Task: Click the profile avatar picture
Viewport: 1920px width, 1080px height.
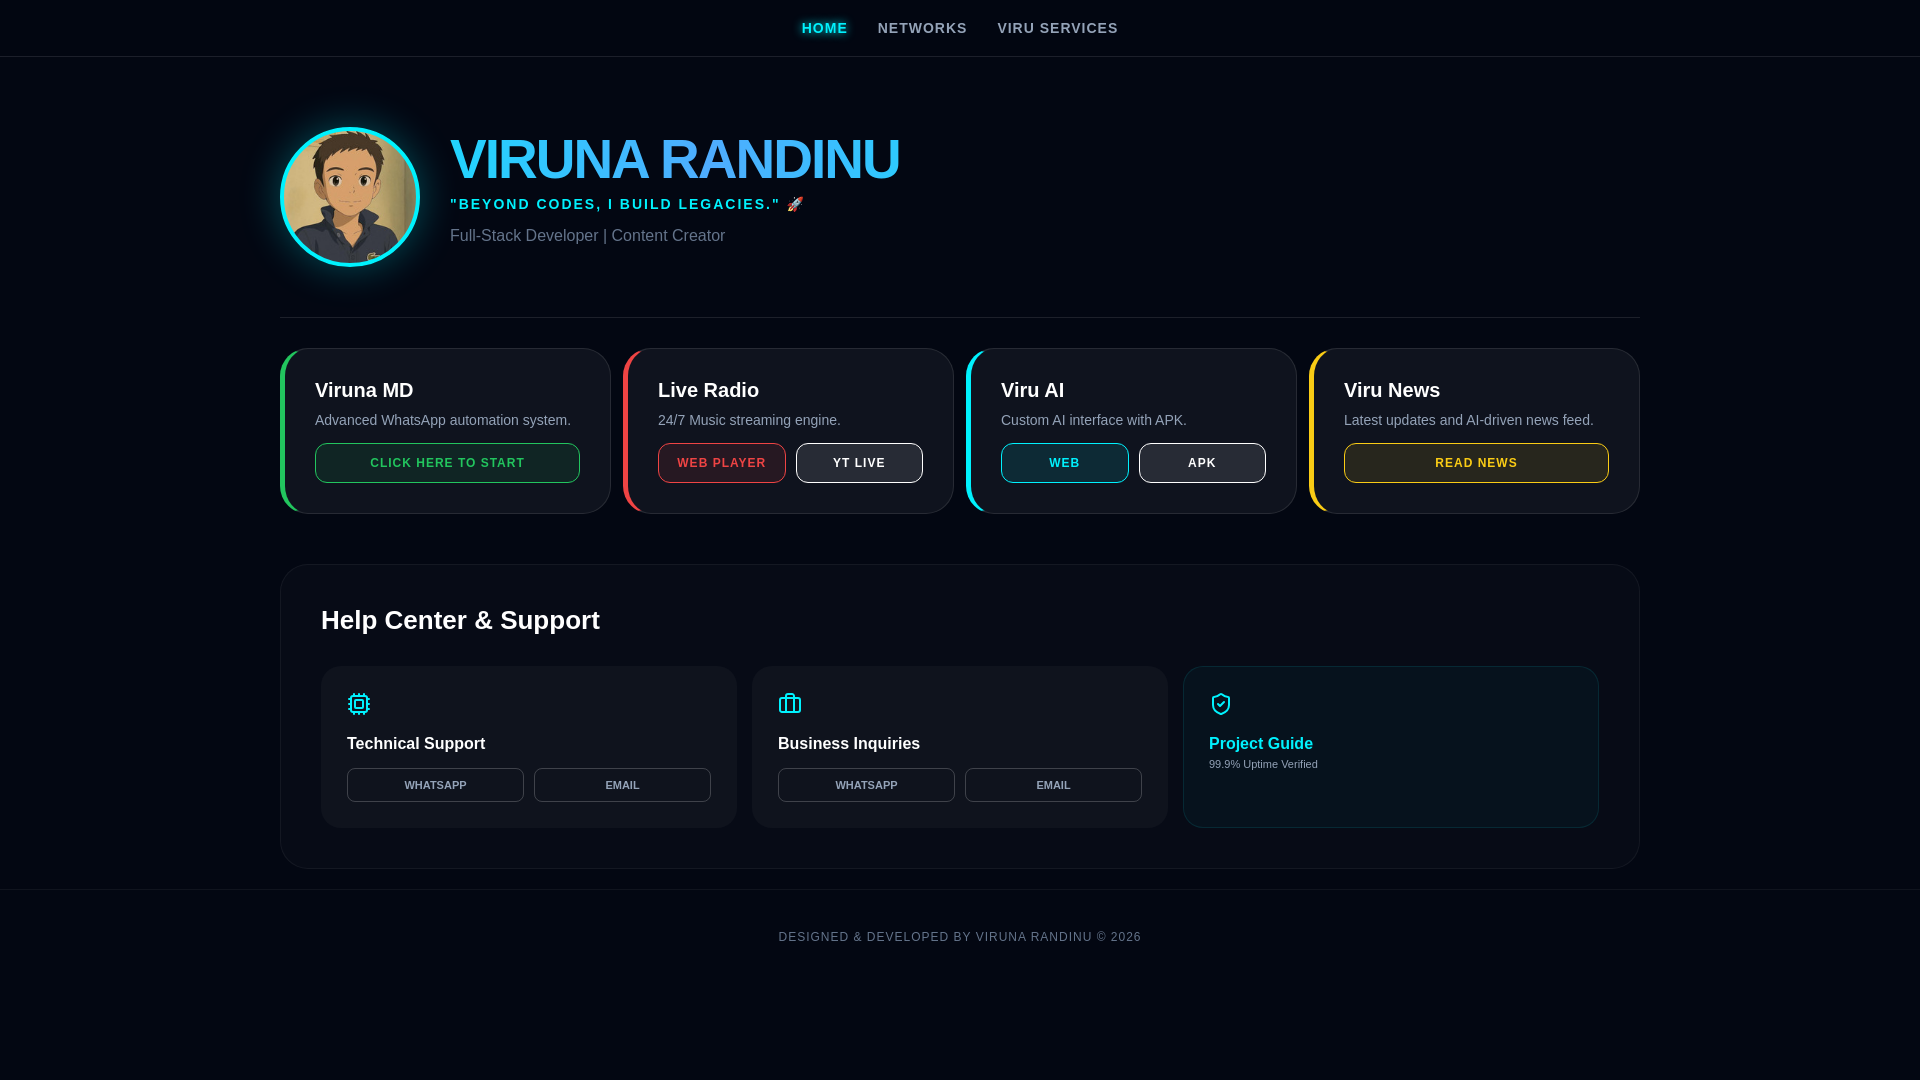Action: [x=350, y=197]
